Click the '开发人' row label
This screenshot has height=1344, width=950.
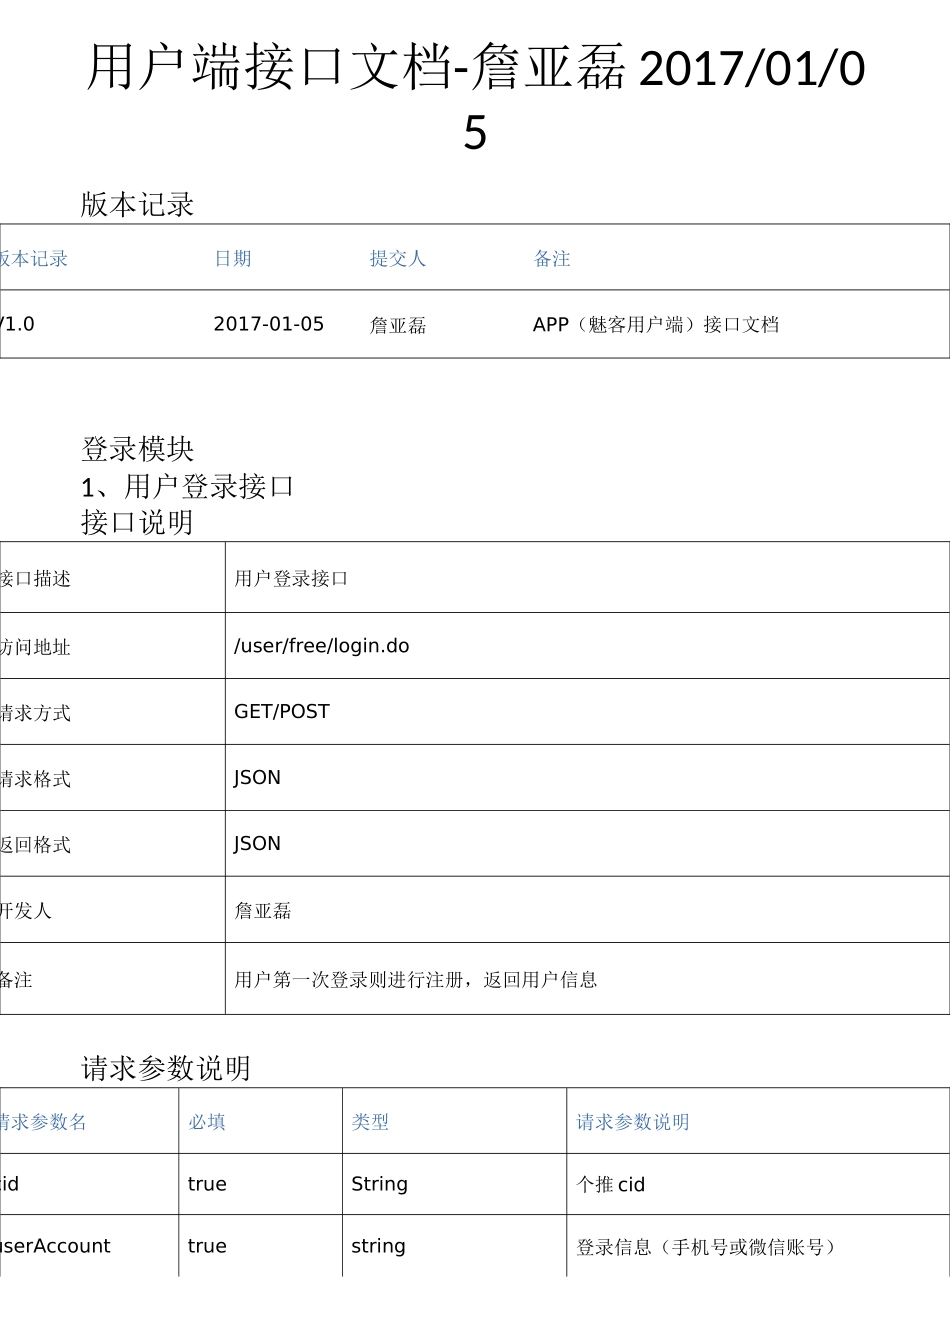coord(26,911)
